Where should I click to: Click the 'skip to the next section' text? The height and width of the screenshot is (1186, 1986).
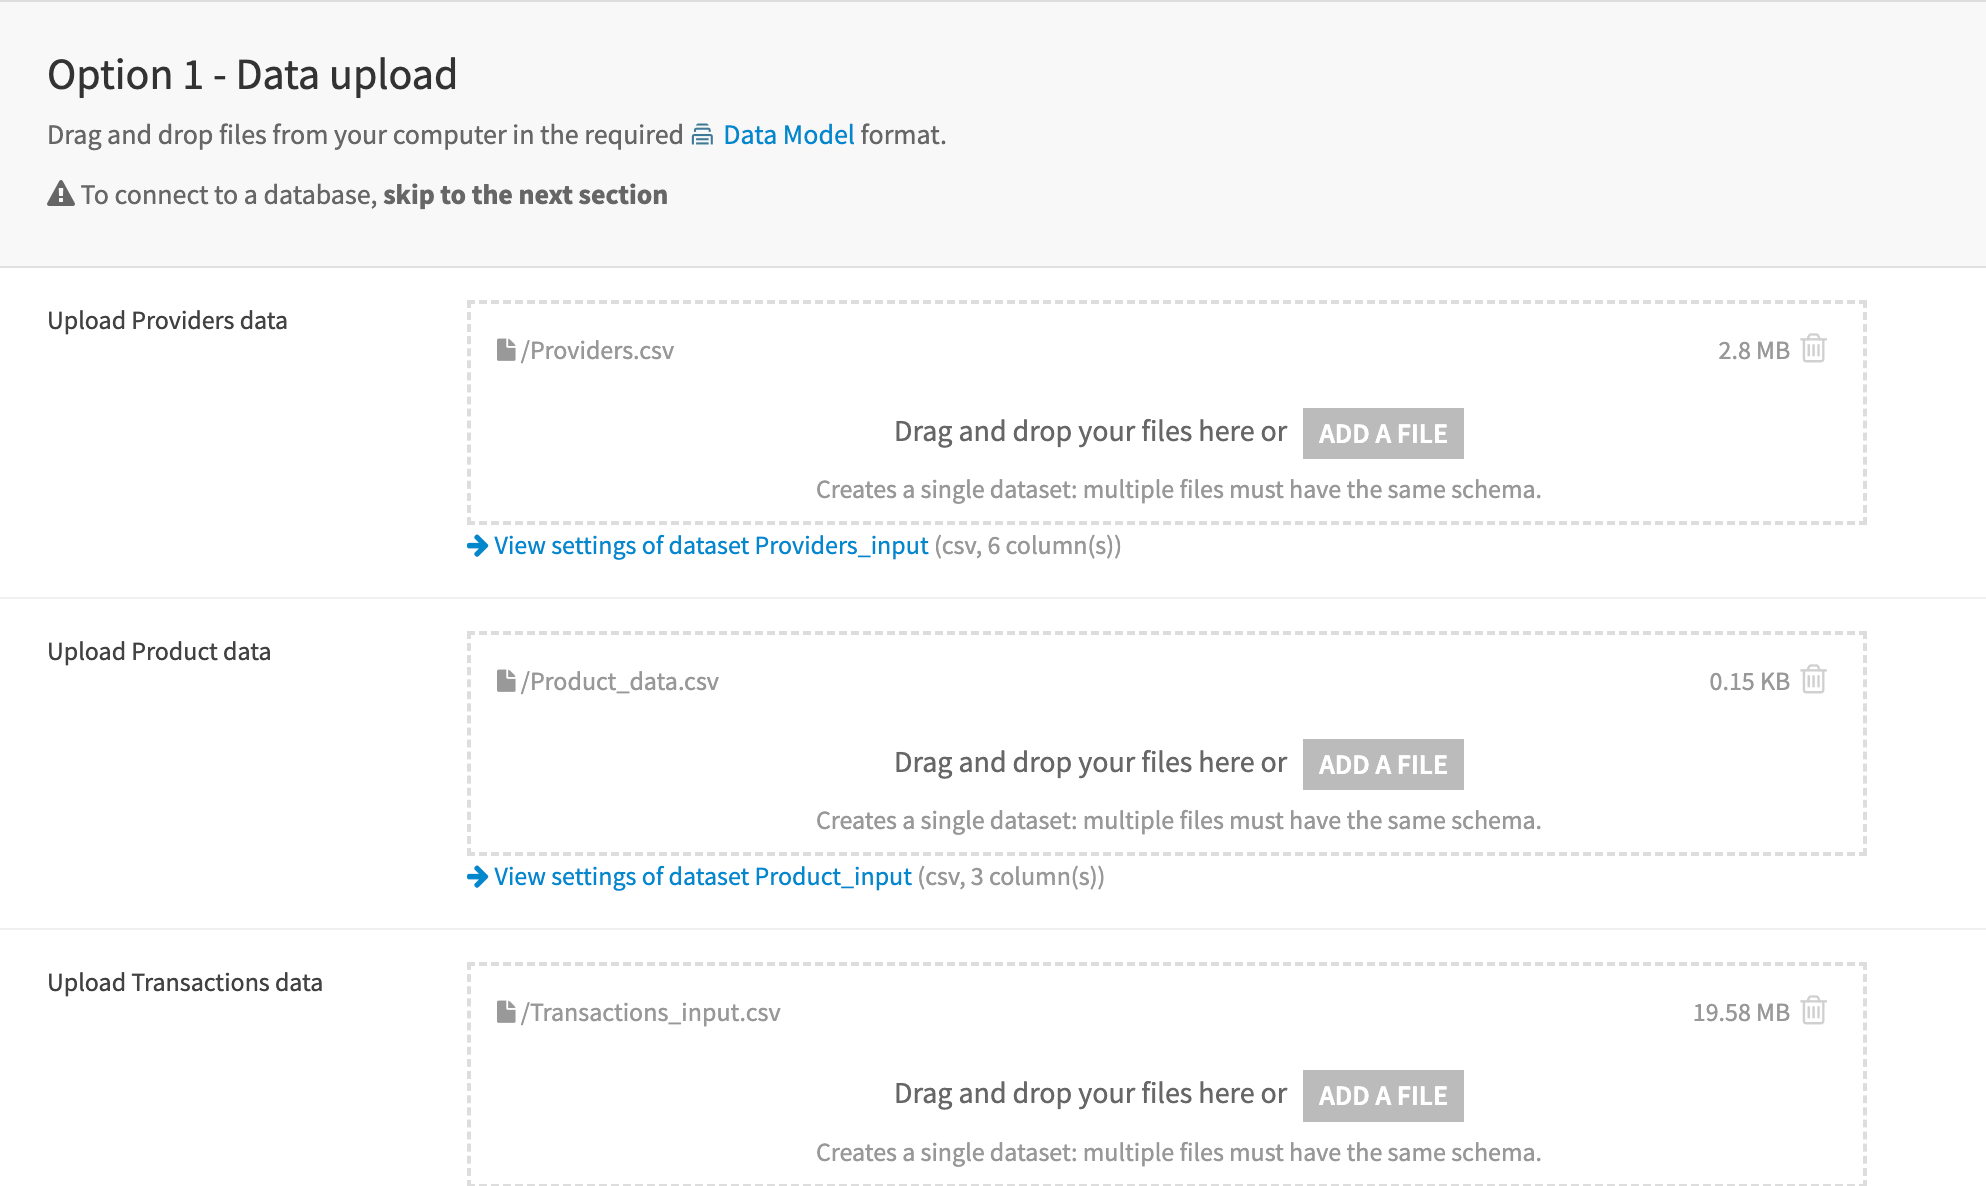525,195
